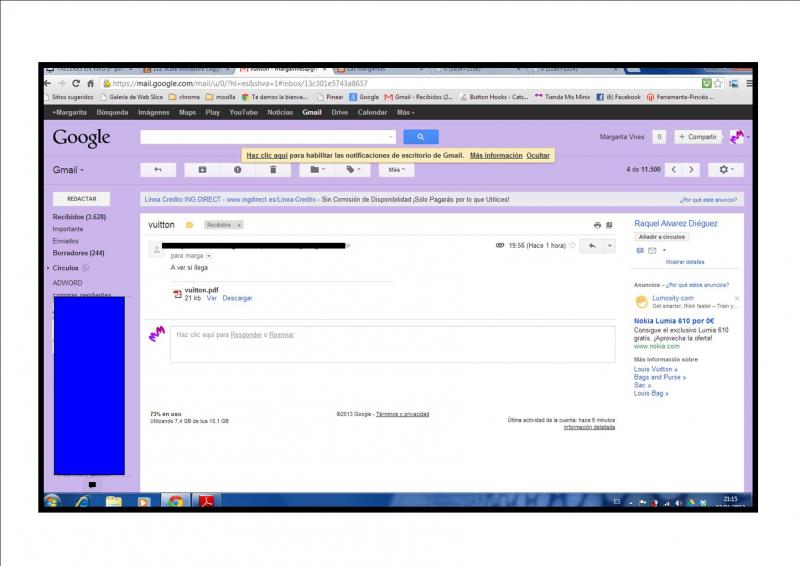
Task: Open the search options arrow in search box
Action: click(391, 137)
